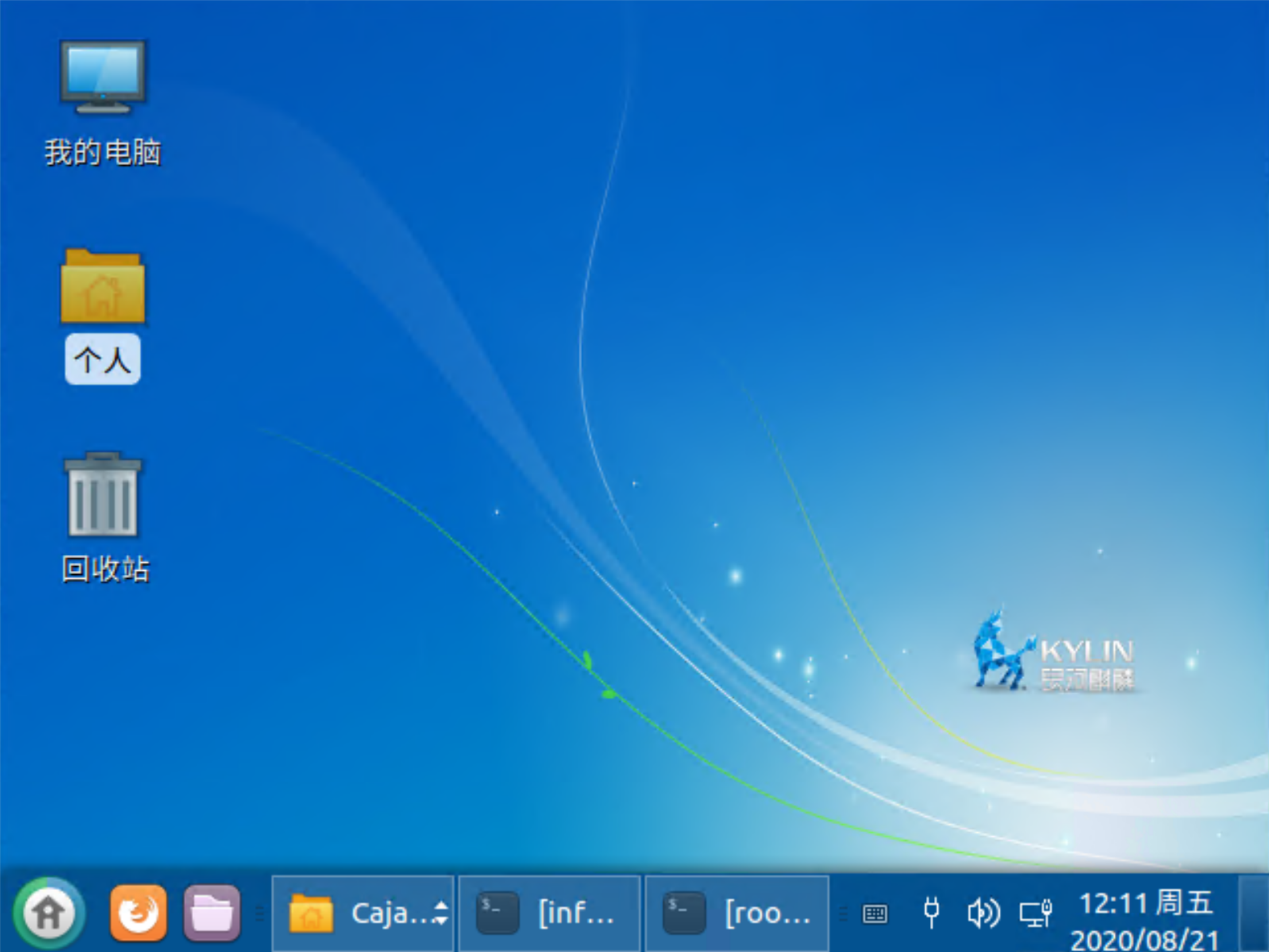The image size is (1269, 952).
Task: Launch Firefox browser from the taskbar
Action: [x=138, y=912]
